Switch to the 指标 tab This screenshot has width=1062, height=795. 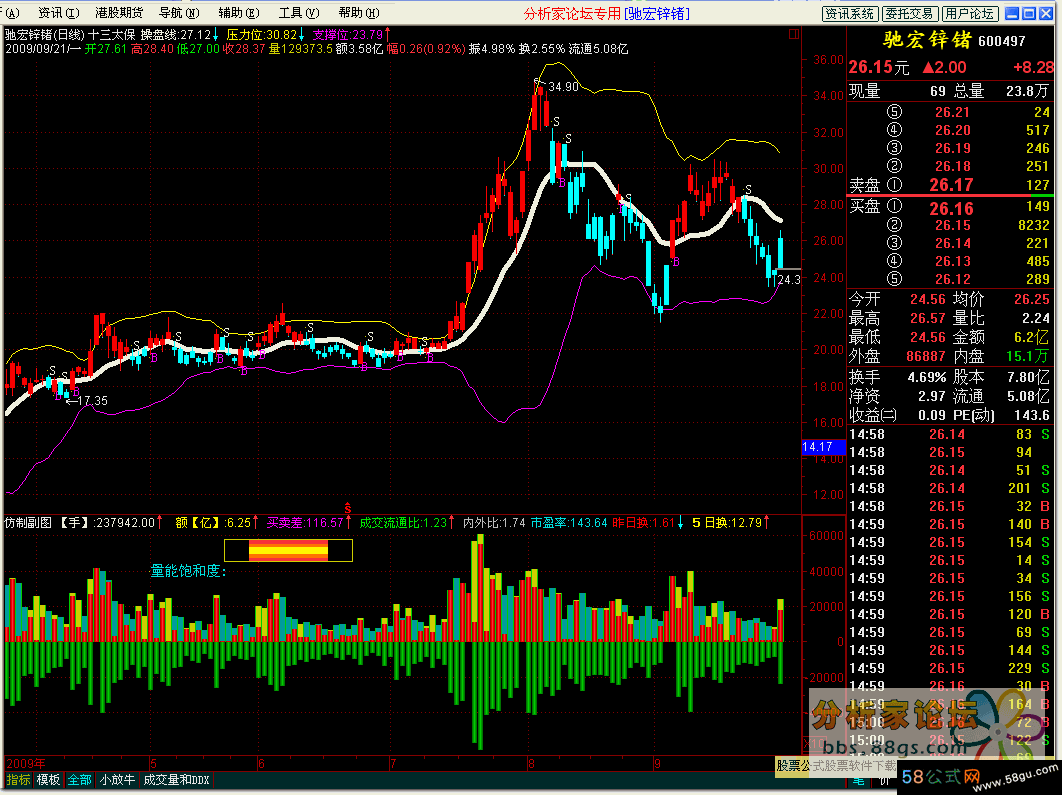pos(18,780)
